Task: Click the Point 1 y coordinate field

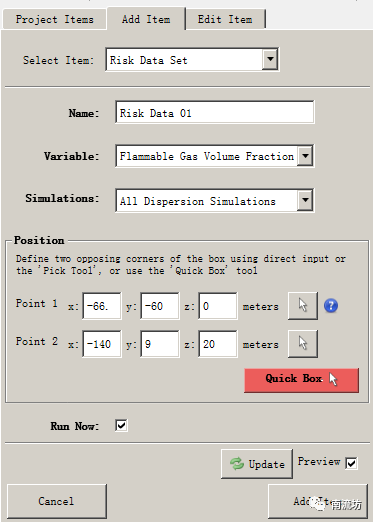Action: pos(160,306)
